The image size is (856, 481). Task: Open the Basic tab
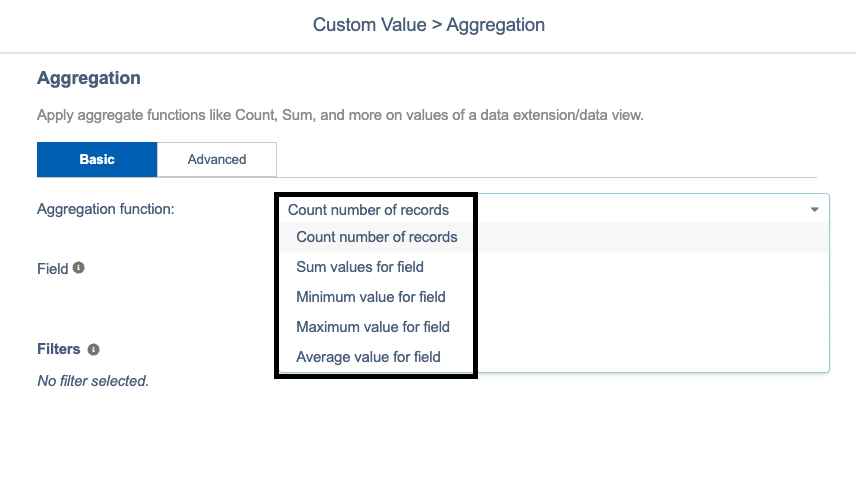[x=97, y=159]
